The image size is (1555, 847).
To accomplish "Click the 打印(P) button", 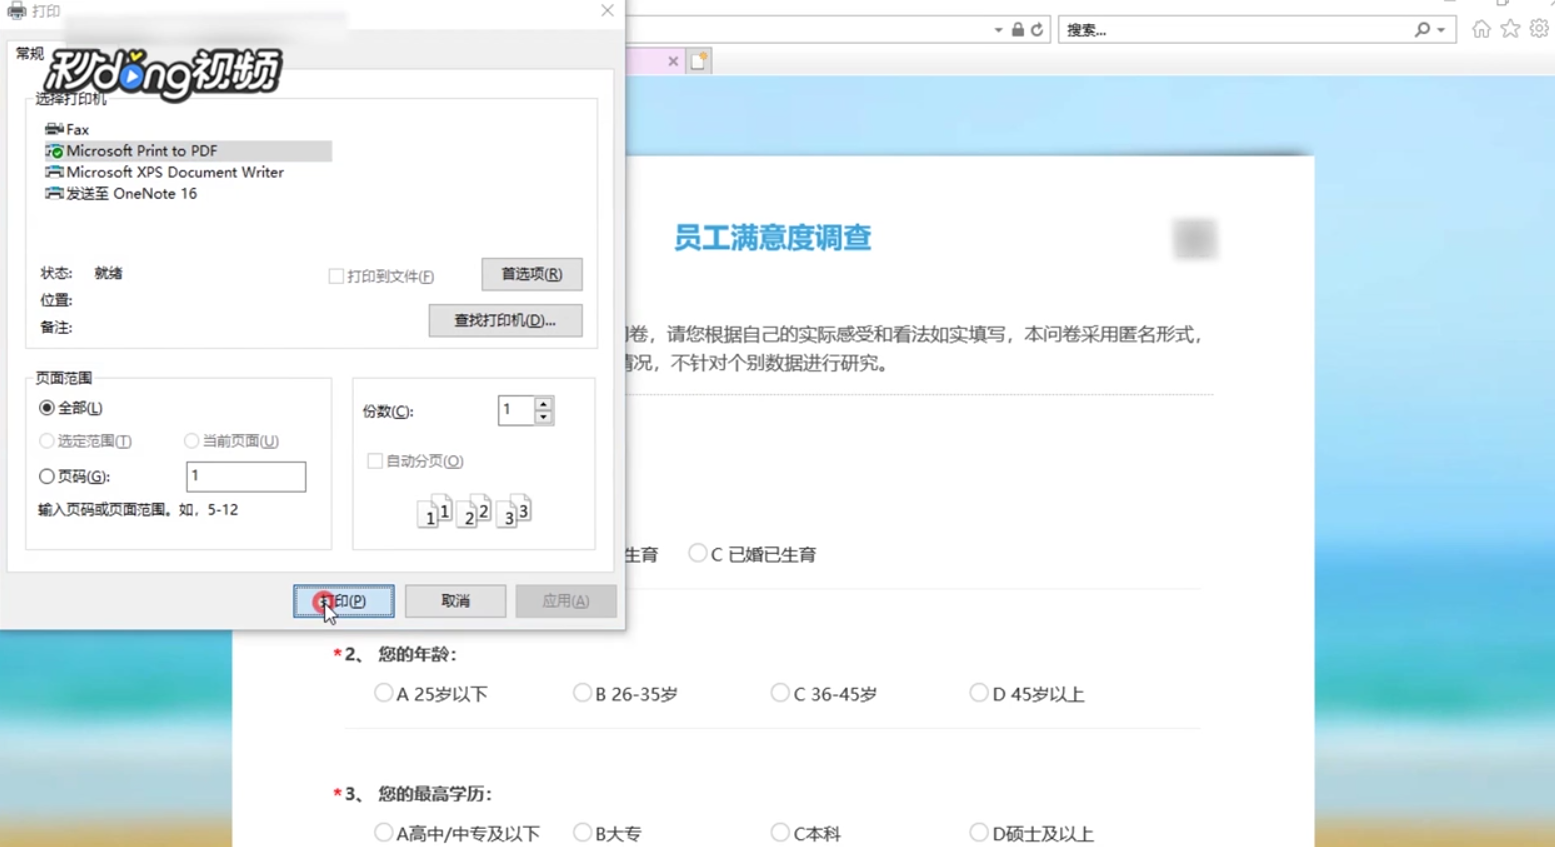I will [x=343, y=601].
